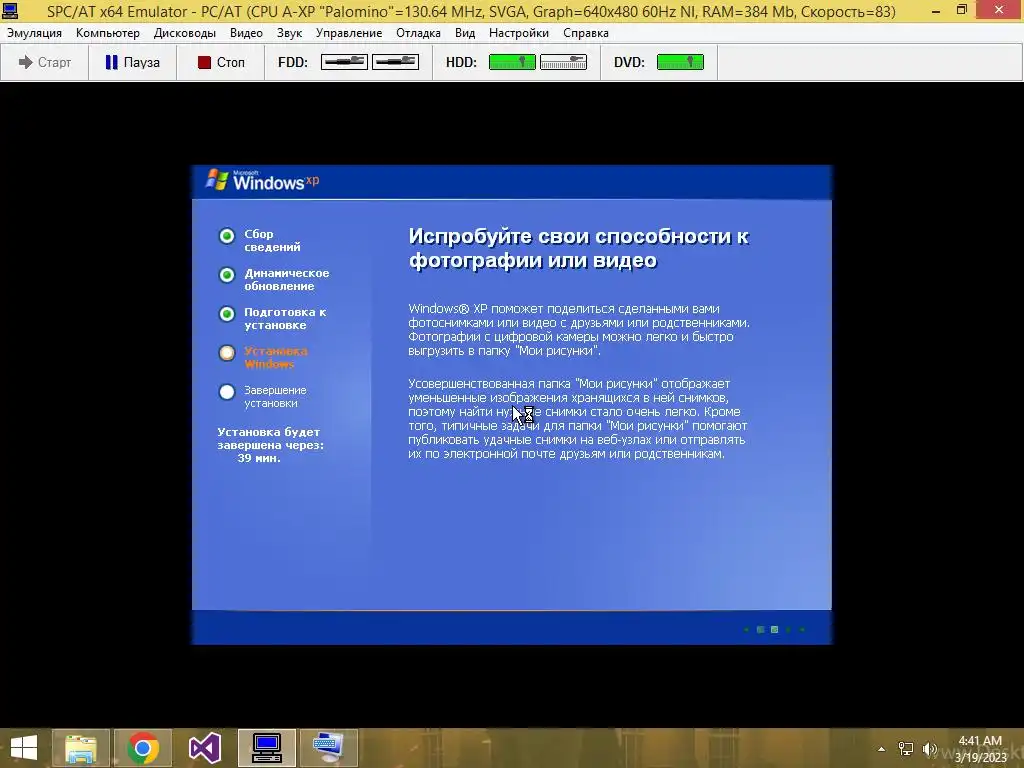Click the Сбор сведений step label
The width and height of the screenshot is (1024, 768).
[272, 240]
